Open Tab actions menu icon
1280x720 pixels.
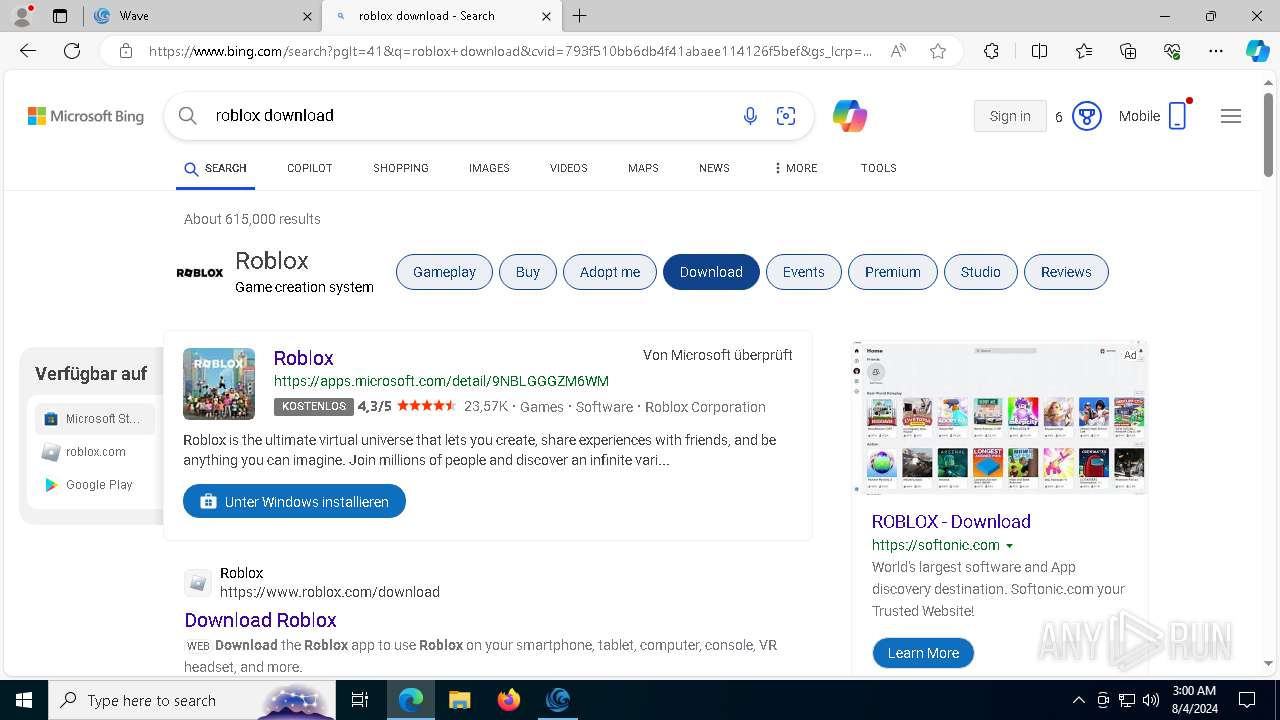pyautogui.click(x=60, y=16)
